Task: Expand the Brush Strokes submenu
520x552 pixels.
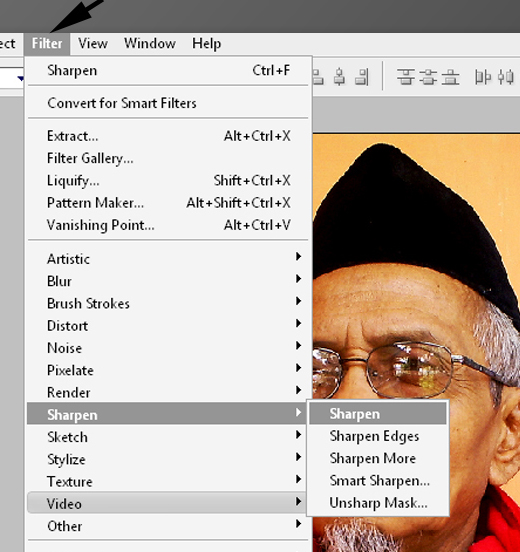Action: (168, 303)
